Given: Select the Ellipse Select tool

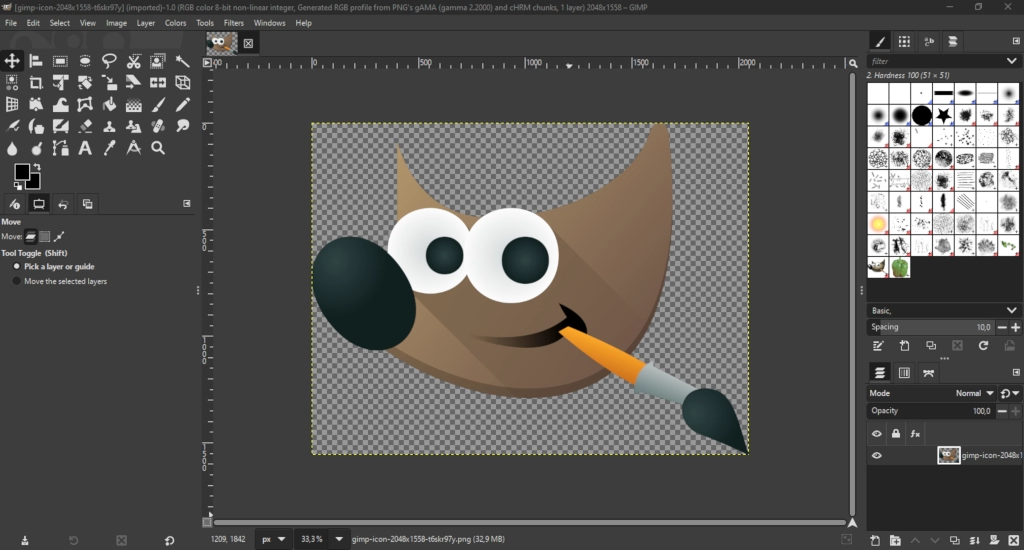Looking at the screenshot, I should pyautogui.click(x=85, y=61).
